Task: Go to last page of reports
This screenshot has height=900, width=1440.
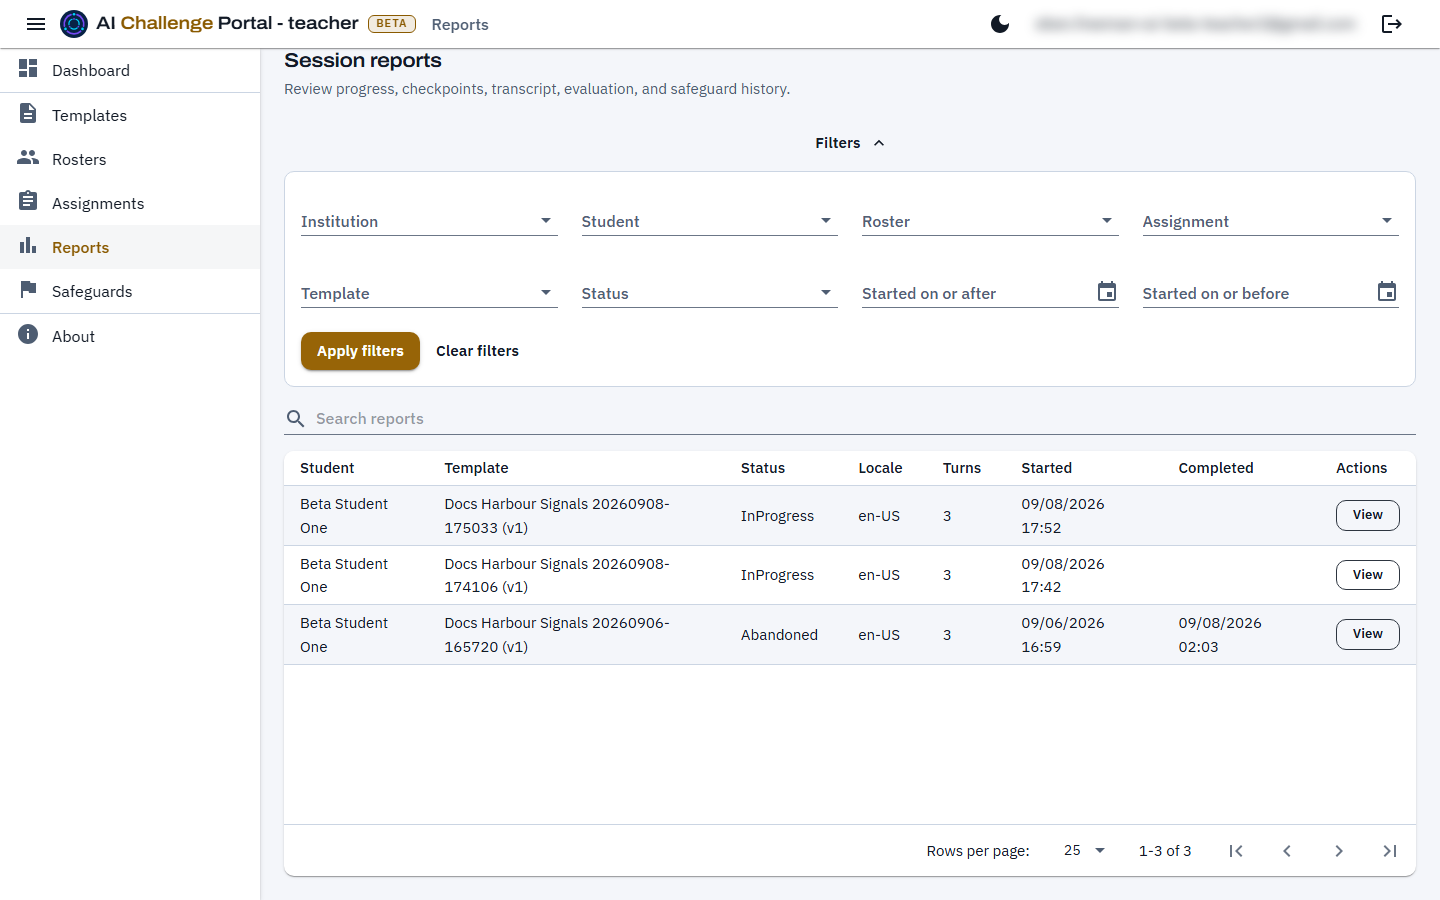Action: click(x=1390, y=851)
